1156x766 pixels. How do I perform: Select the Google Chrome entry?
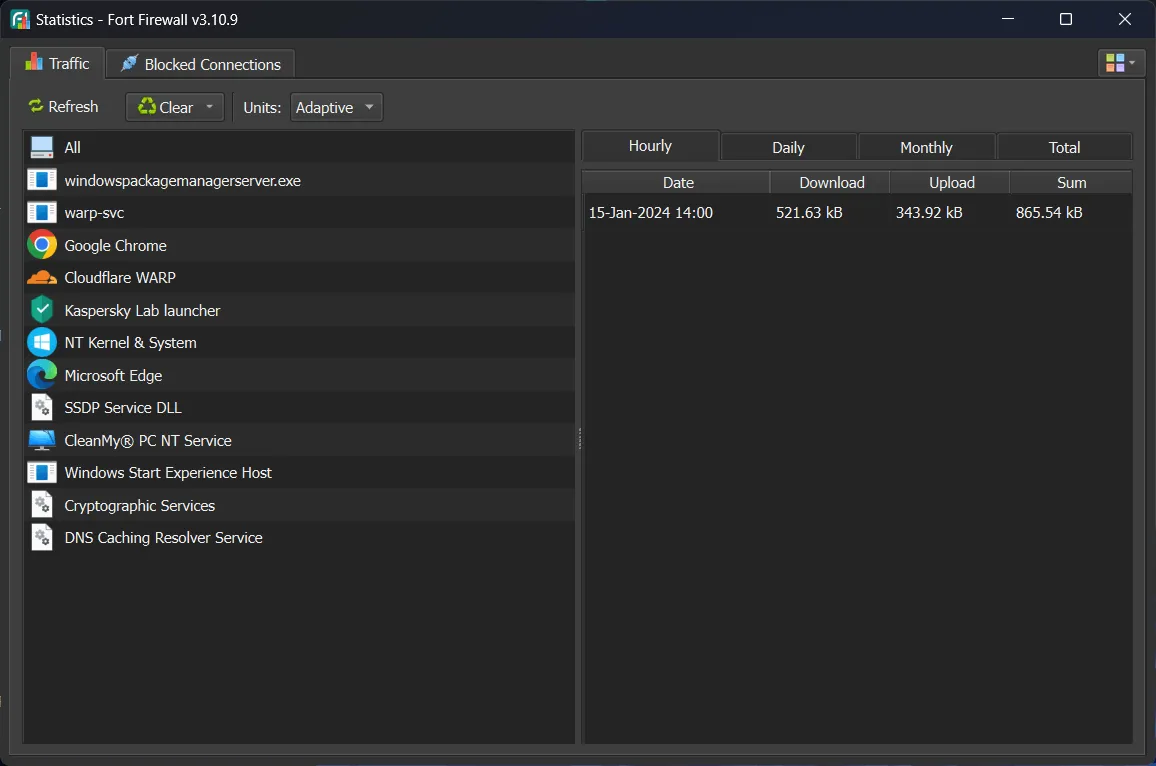click(299, 245)
